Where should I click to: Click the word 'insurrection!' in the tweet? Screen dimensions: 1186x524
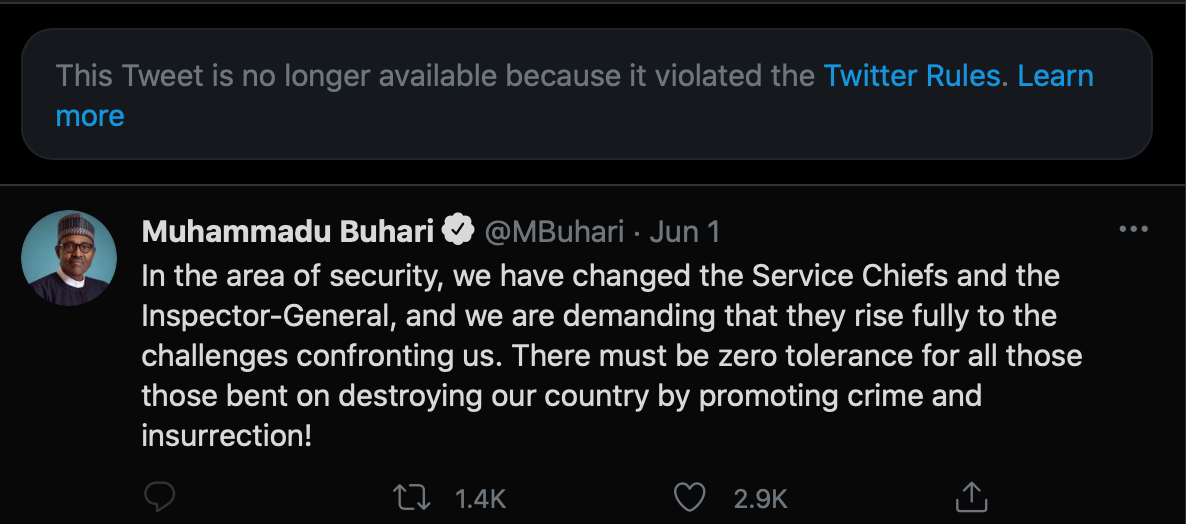[227, 436]
